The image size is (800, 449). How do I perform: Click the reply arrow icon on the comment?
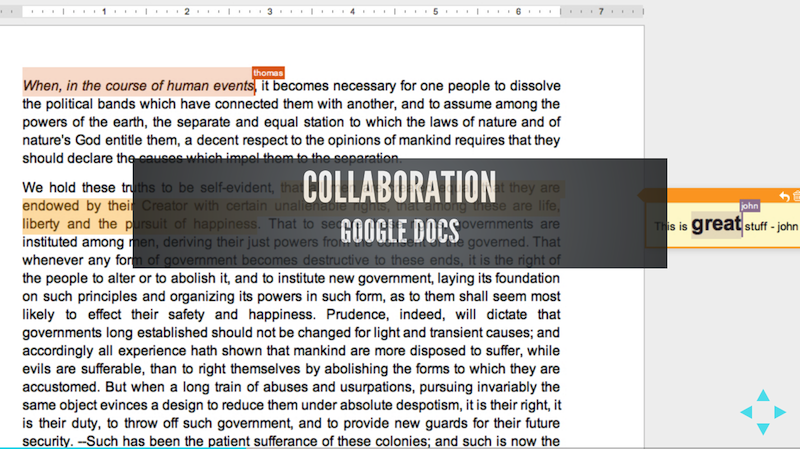784,196
